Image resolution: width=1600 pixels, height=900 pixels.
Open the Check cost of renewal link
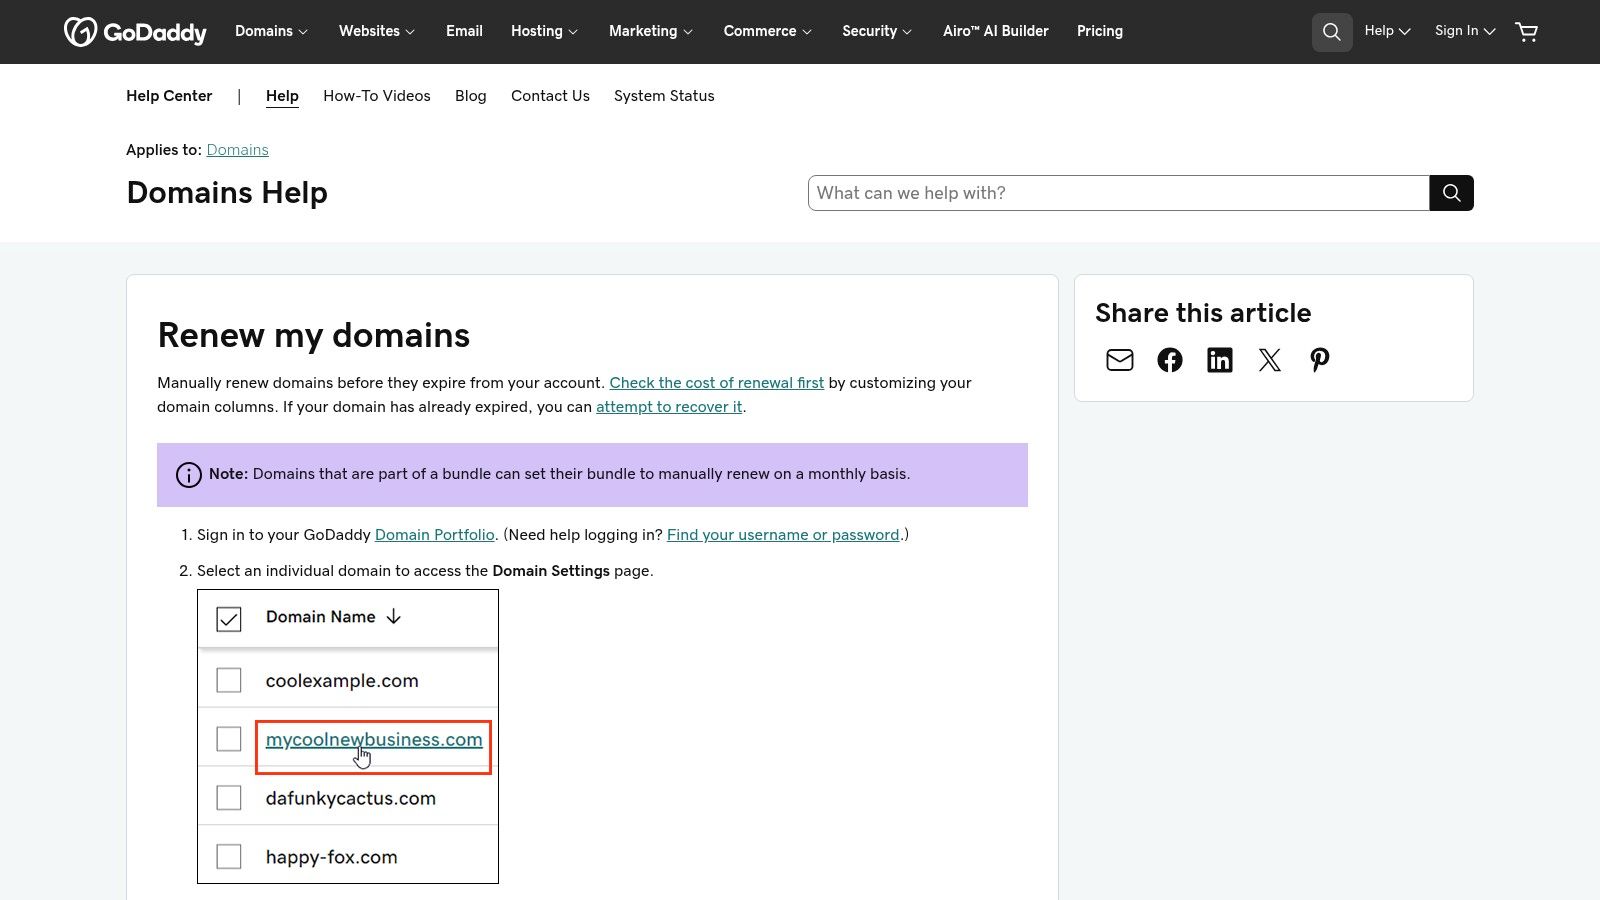716,382
